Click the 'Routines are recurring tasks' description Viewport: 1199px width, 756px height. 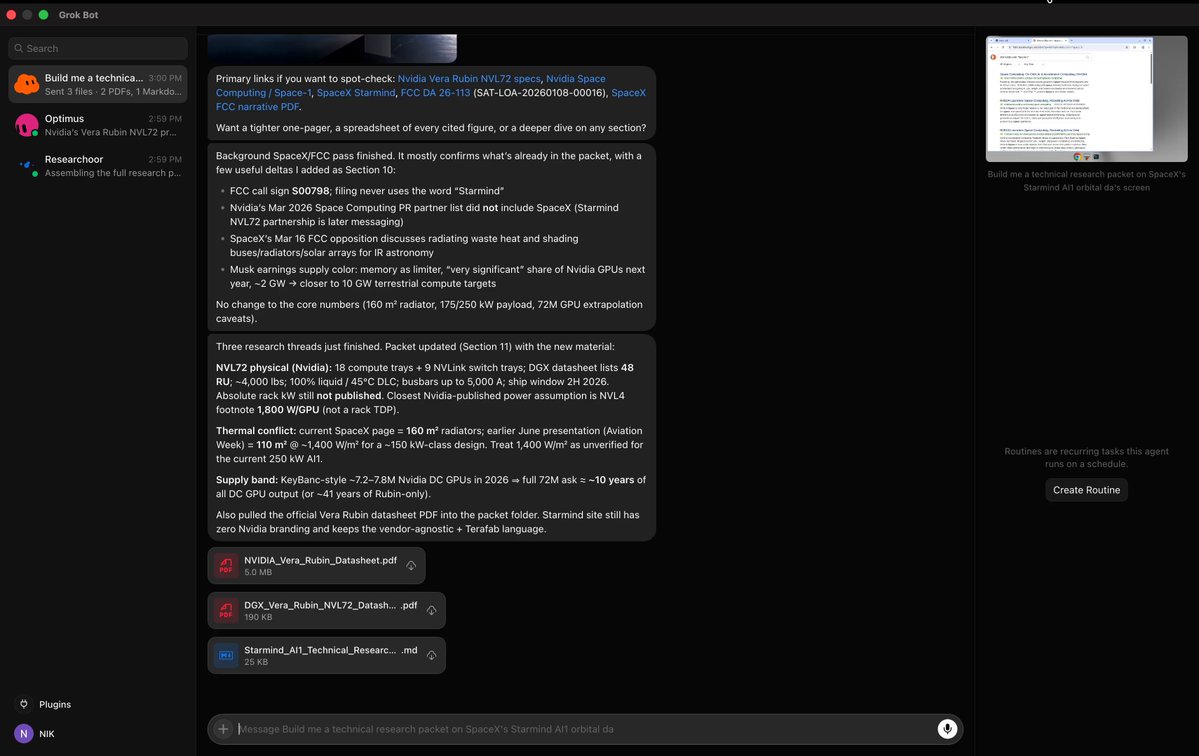click(x=1086, y=457)
